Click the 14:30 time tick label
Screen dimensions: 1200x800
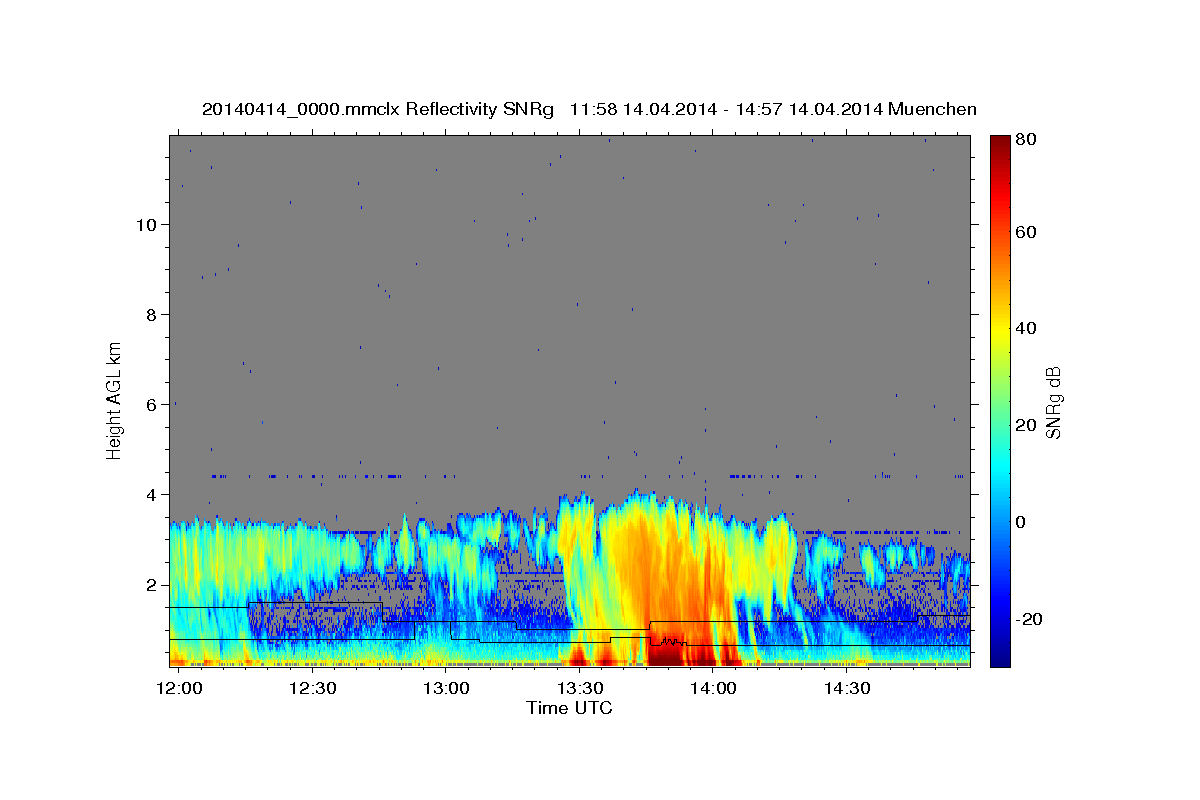[x=846, y=688]
